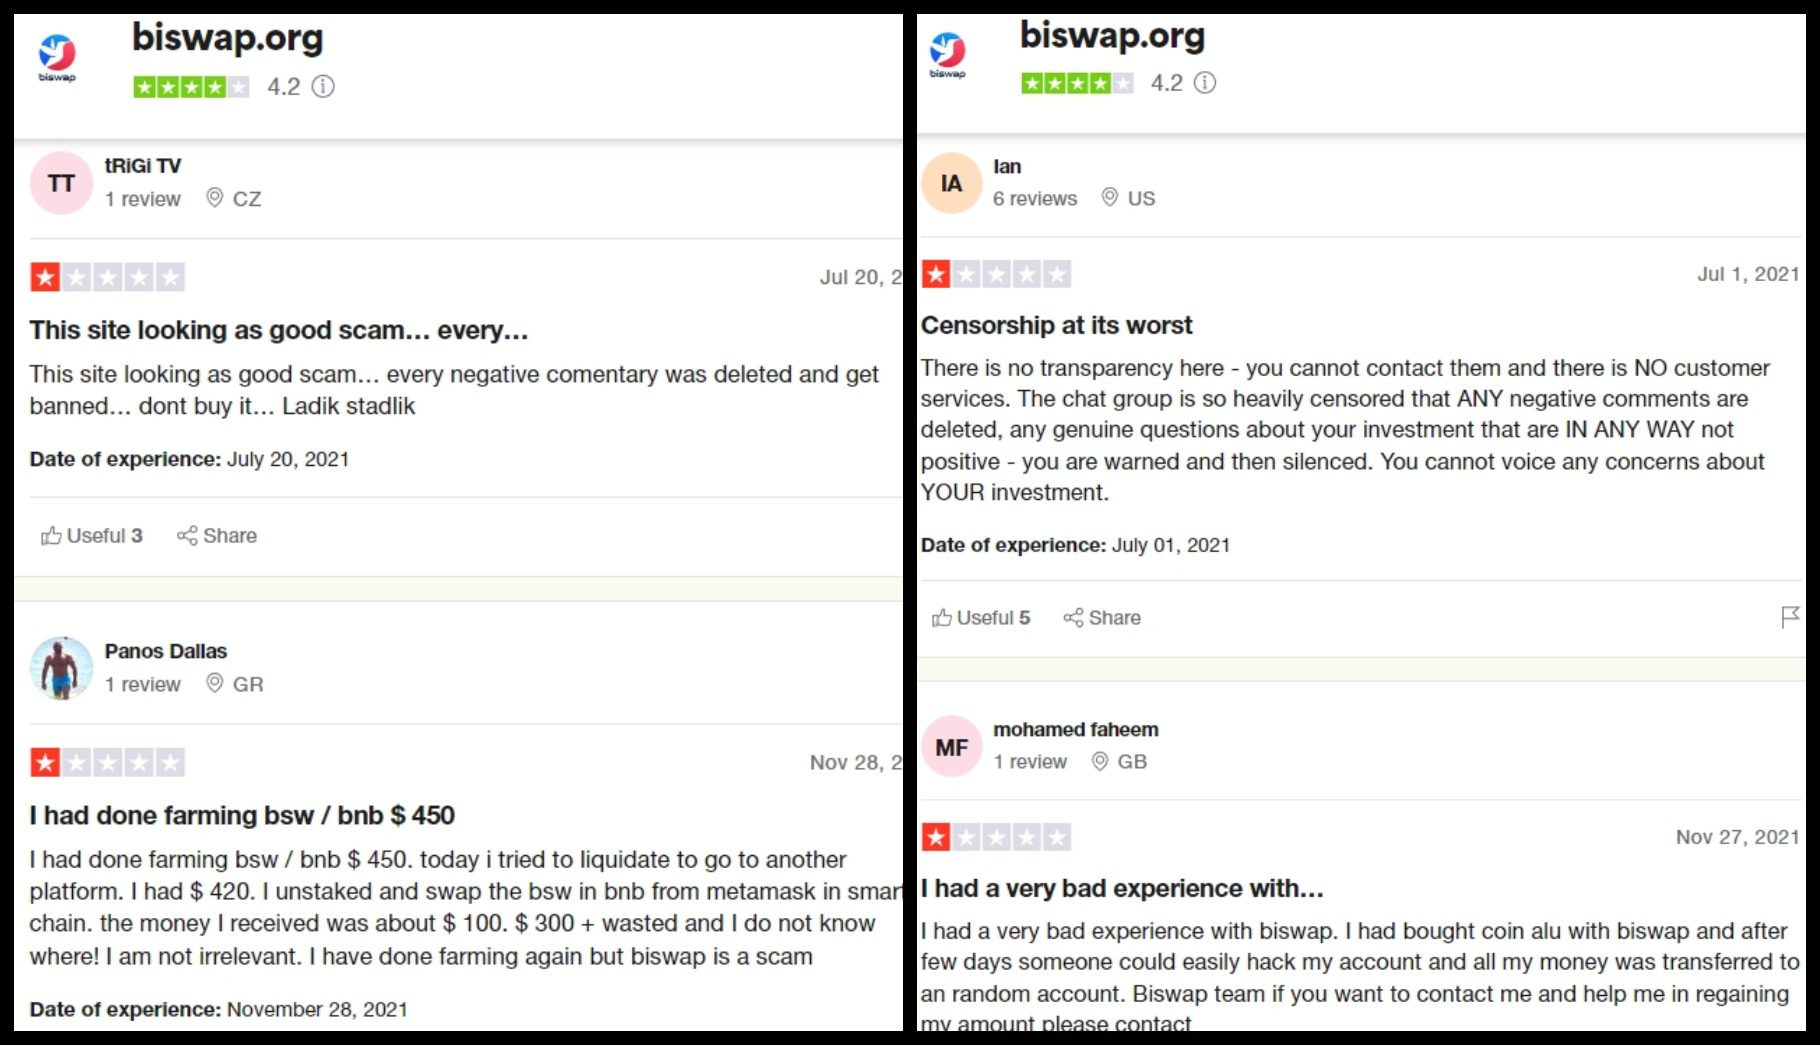Open review title 'I had a very bad experience with…'
1820x1045 pixels.
click(x=1122, y=889)
